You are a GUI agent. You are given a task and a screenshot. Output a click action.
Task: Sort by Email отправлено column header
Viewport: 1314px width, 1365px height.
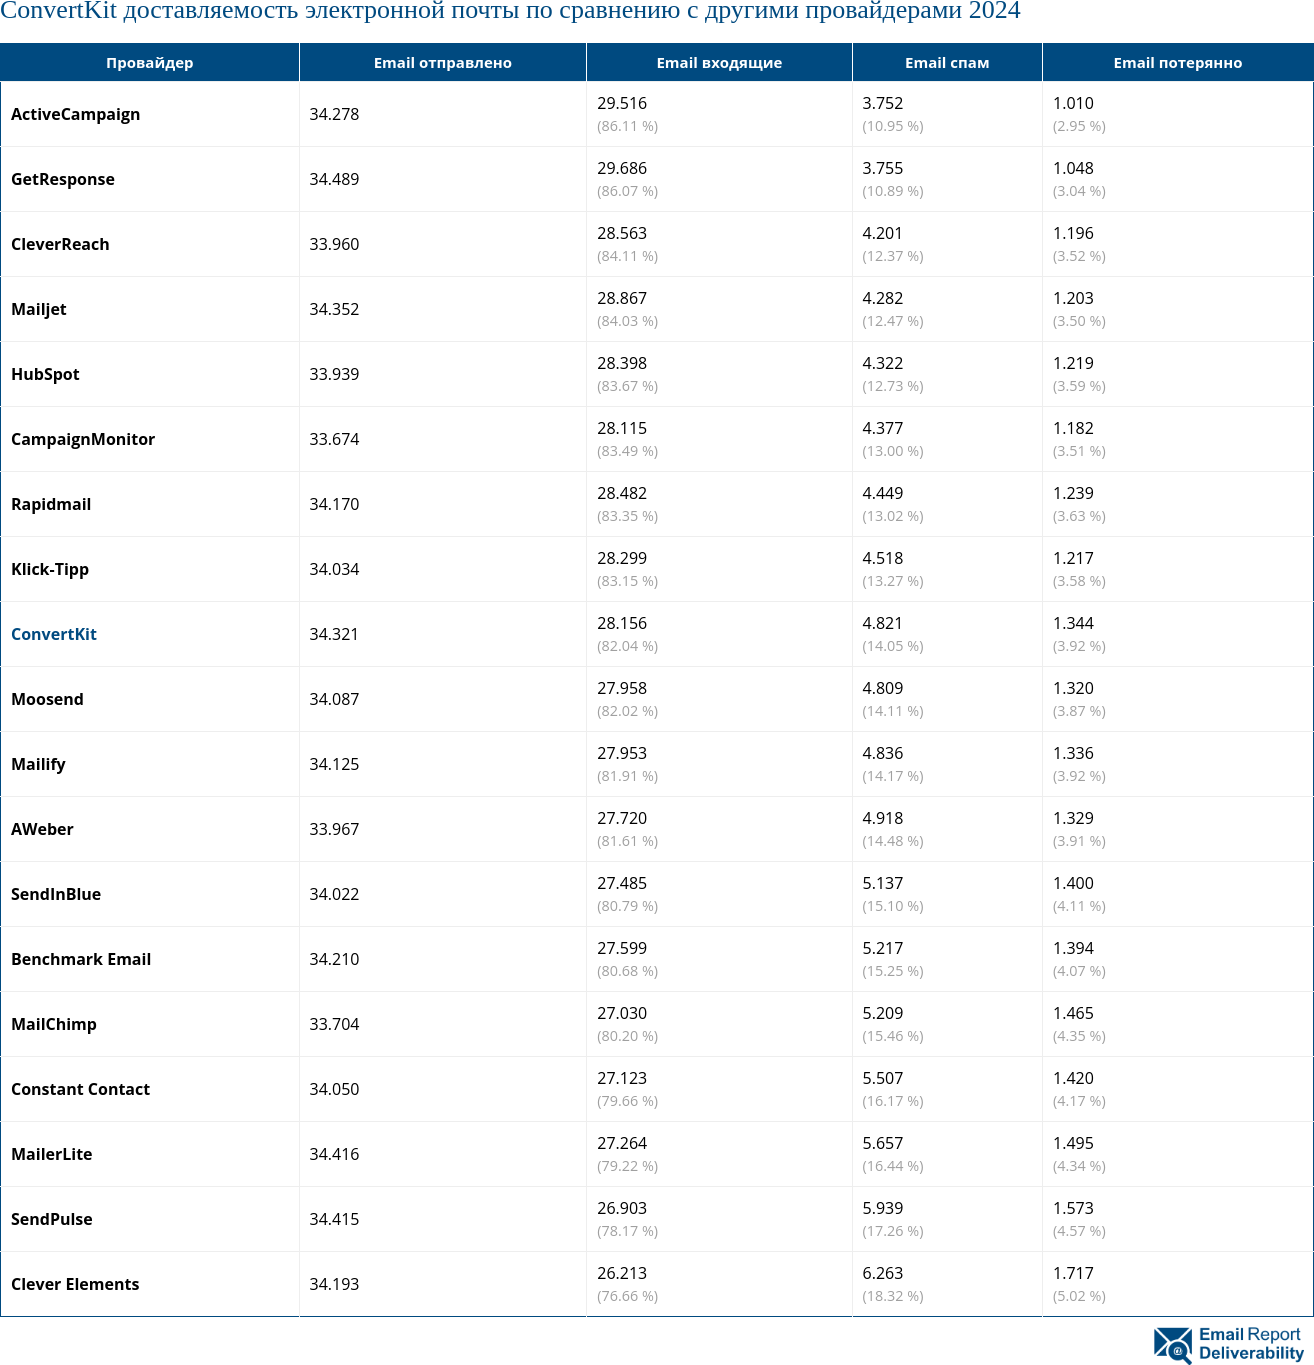pyautogui.click(x=442, y=63)
